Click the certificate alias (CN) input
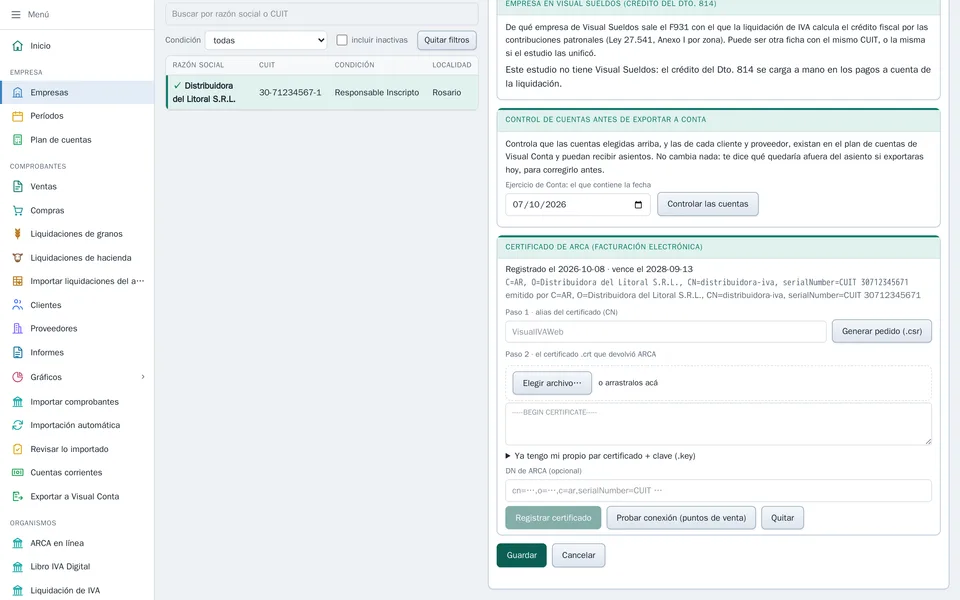The width and height of the screenshot is (960, 600). 666,332
